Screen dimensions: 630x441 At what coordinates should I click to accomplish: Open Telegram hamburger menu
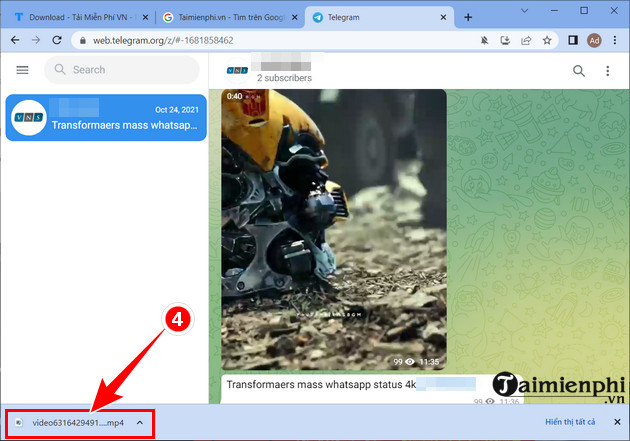coord(22,70)
